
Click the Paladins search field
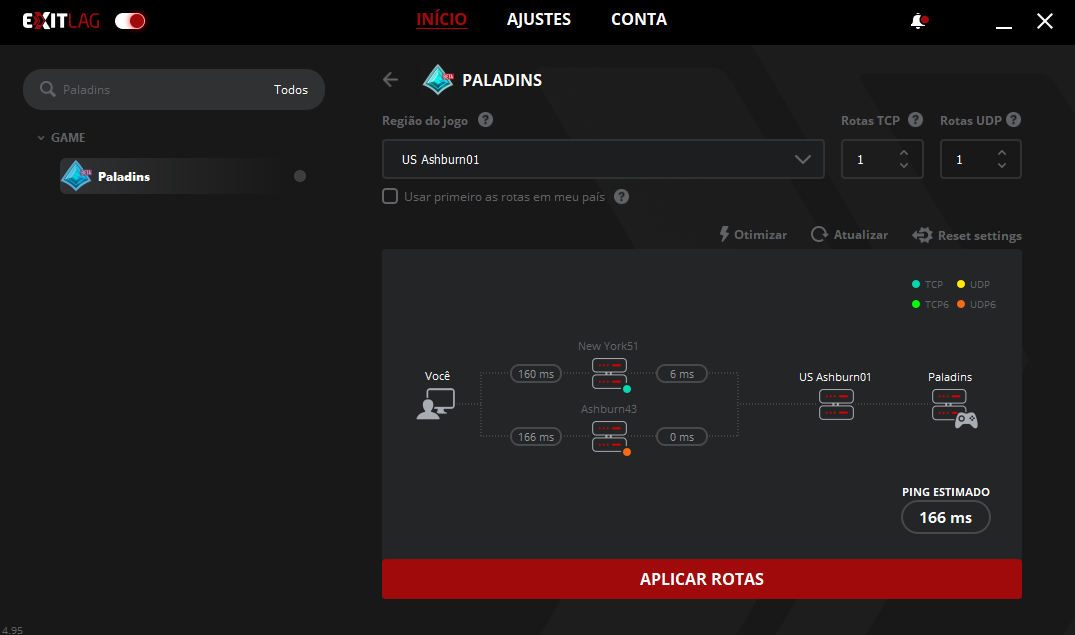tap(160, 90)
